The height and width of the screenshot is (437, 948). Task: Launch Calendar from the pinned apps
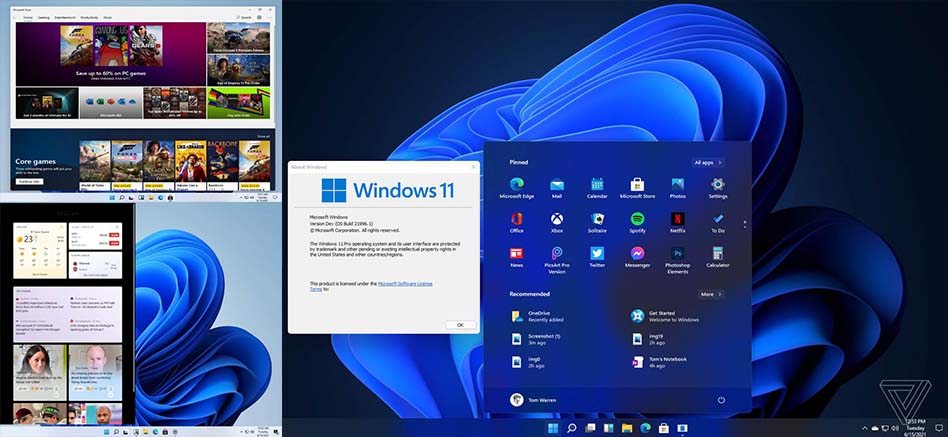coord(597,188)
